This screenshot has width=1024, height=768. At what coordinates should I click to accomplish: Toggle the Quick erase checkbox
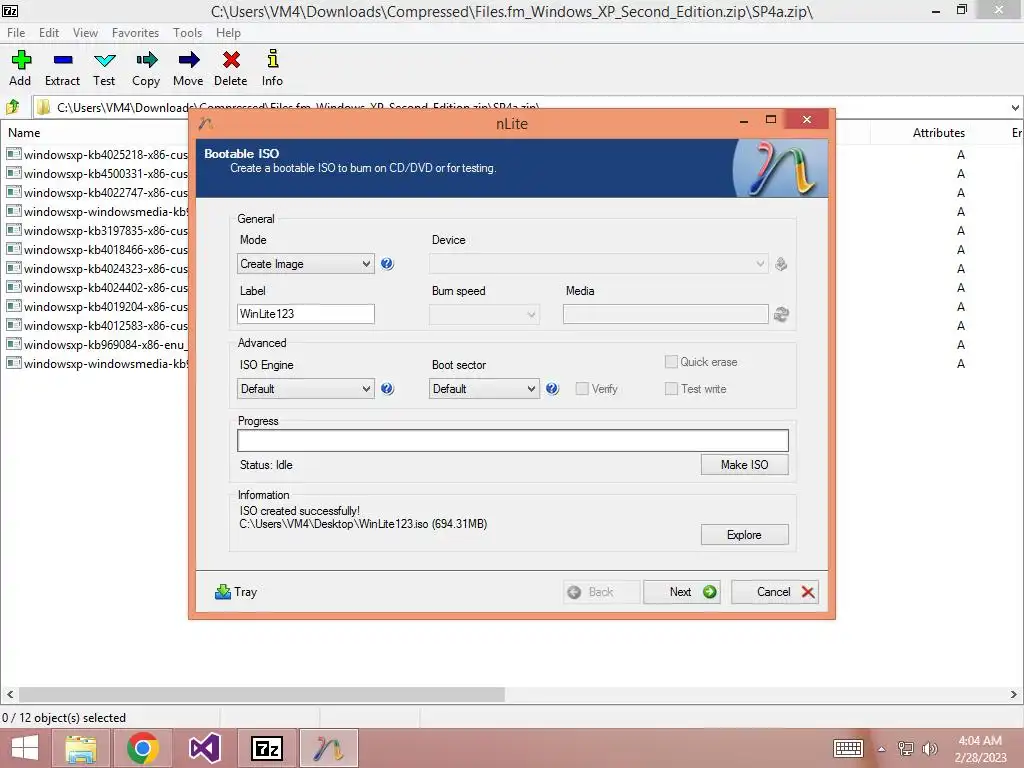pos(671,362)
